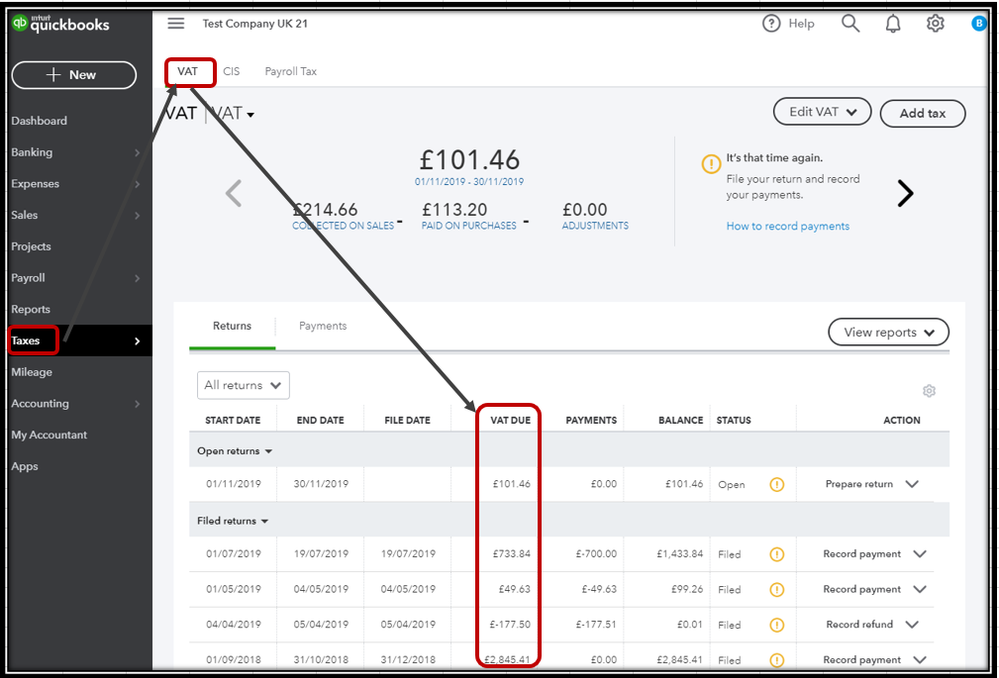Go to previous VAT period arrow
Image resolution: width=999 pixels, height=678 pixels.
[234, 193]
